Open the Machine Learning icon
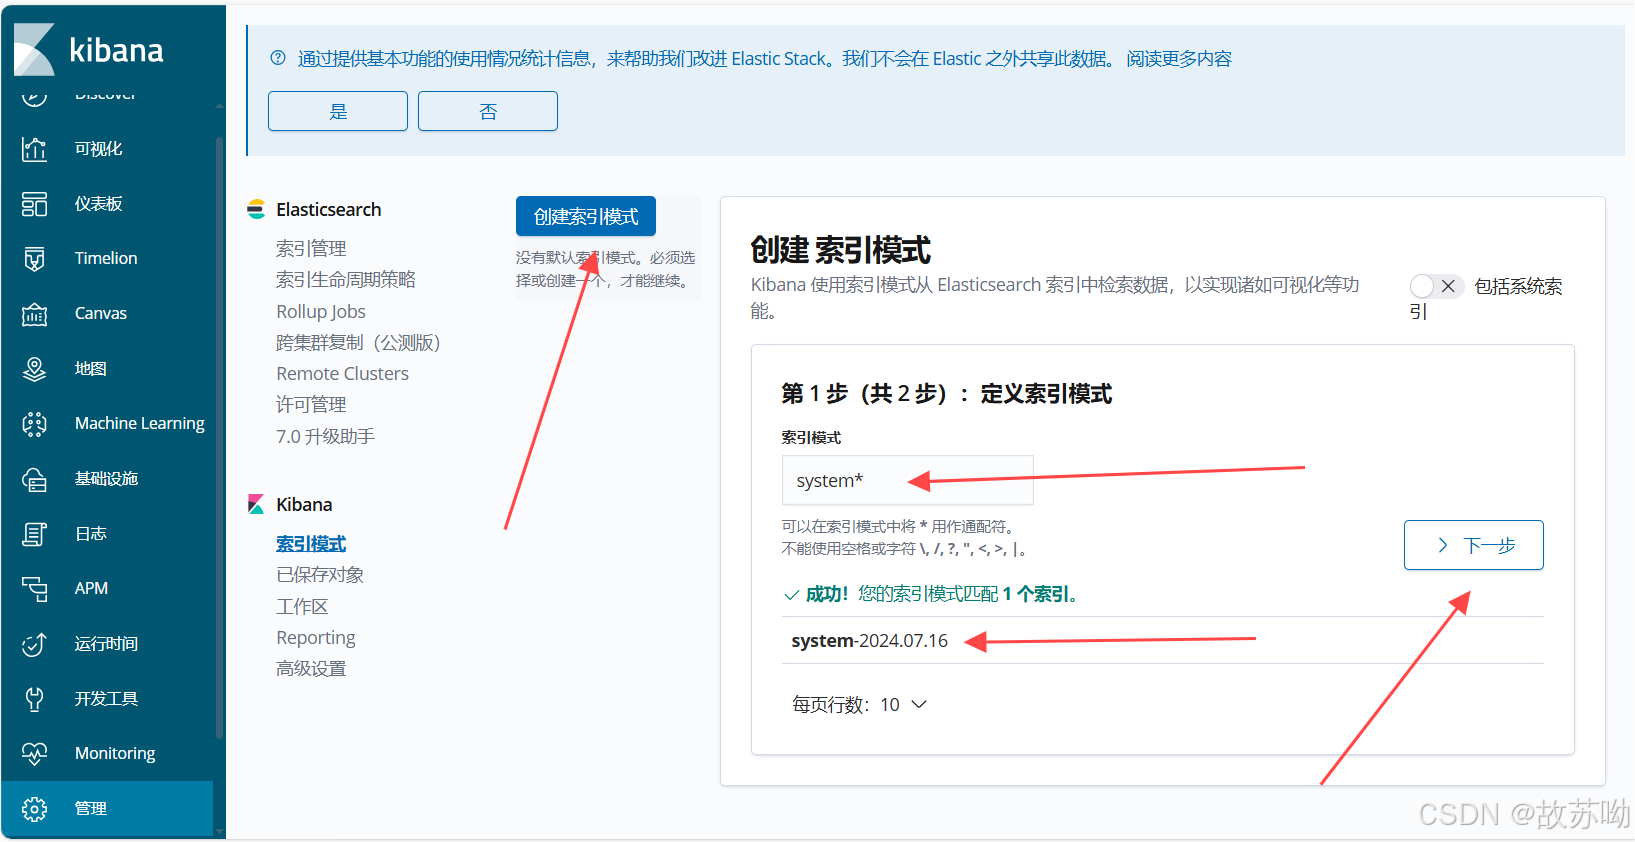This screenshot has width=1635, height=842. [34, 424]
